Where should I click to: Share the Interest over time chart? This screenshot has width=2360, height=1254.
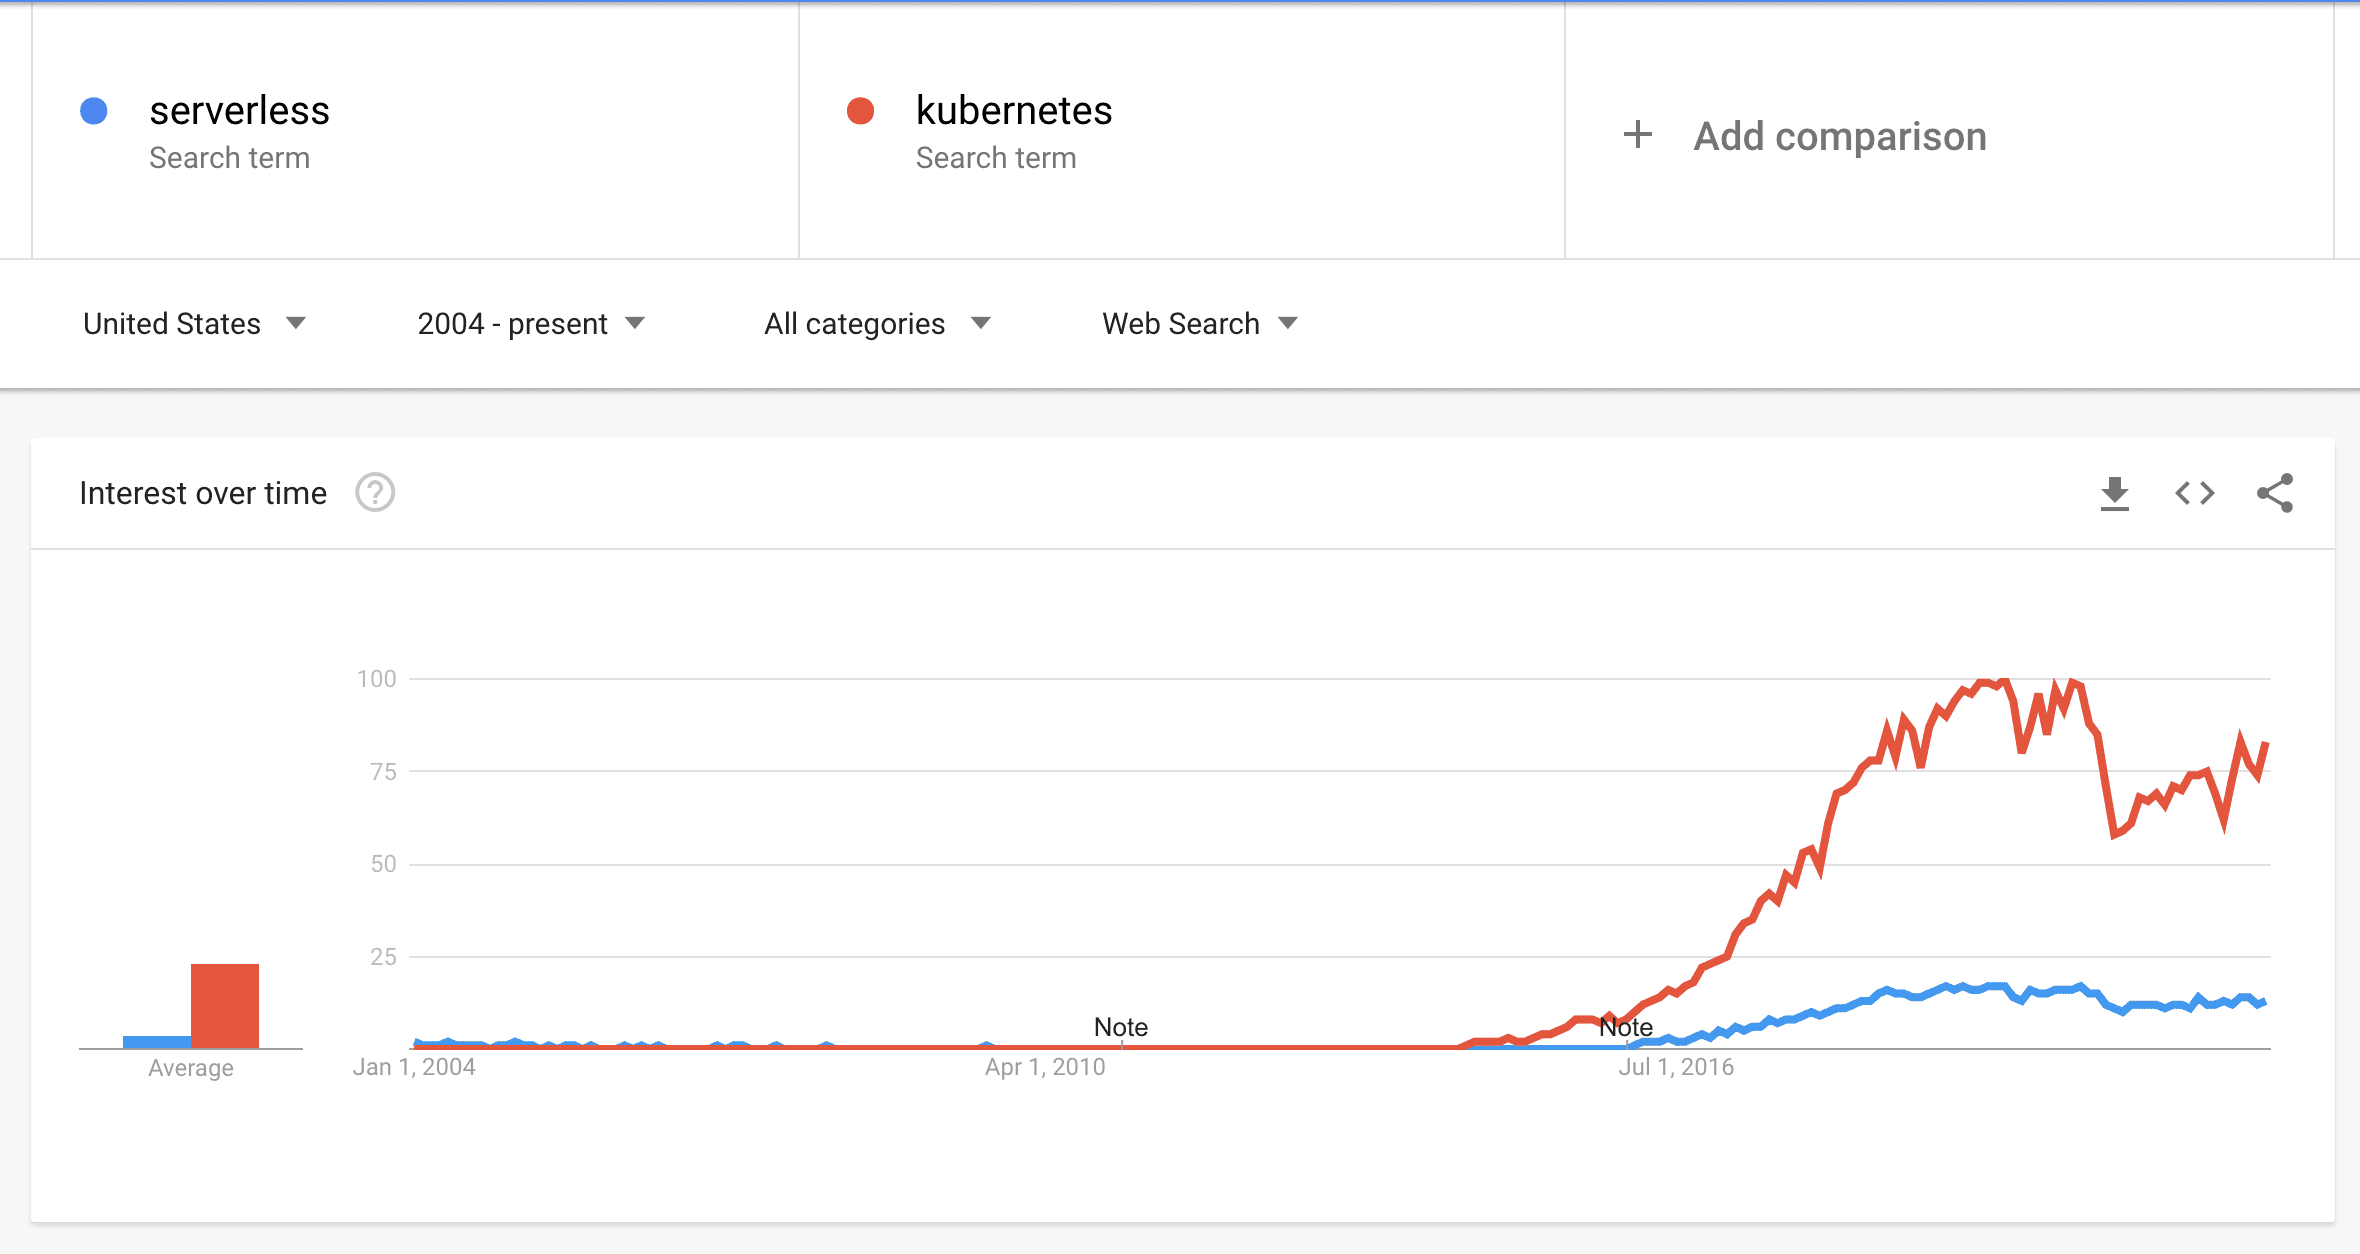tap(2277, 492)
